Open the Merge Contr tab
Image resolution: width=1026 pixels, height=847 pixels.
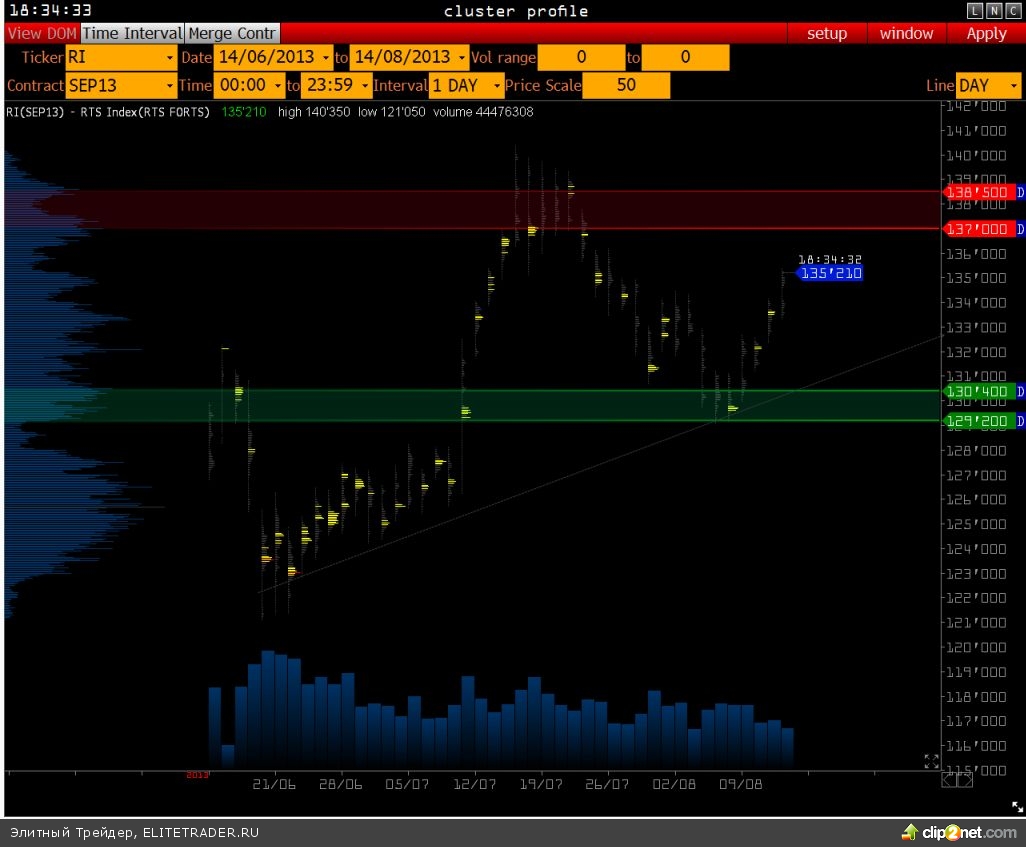click(x=231, y=34)
